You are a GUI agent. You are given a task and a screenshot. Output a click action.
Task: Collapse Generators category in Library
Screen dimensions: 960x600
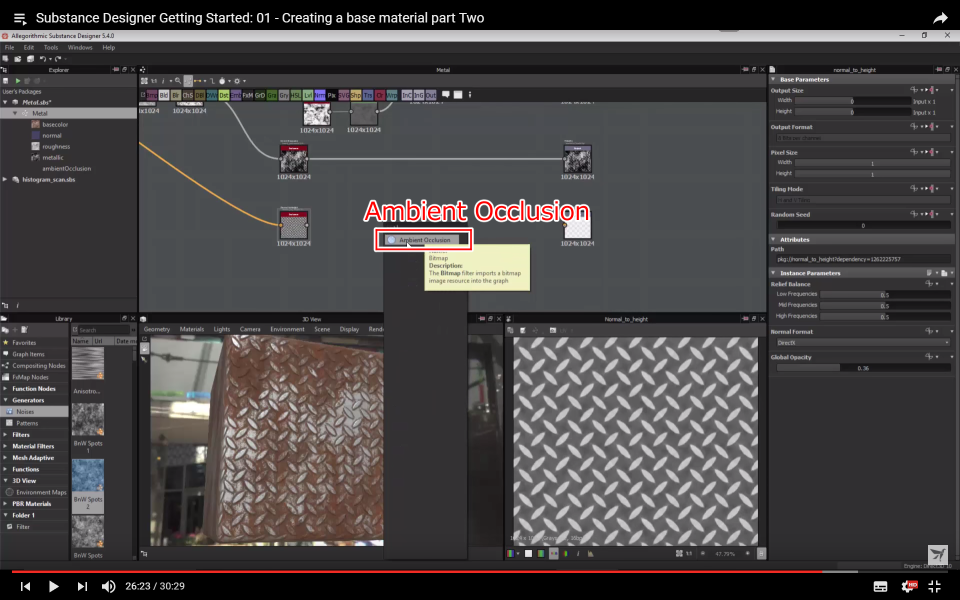point(6,400)
